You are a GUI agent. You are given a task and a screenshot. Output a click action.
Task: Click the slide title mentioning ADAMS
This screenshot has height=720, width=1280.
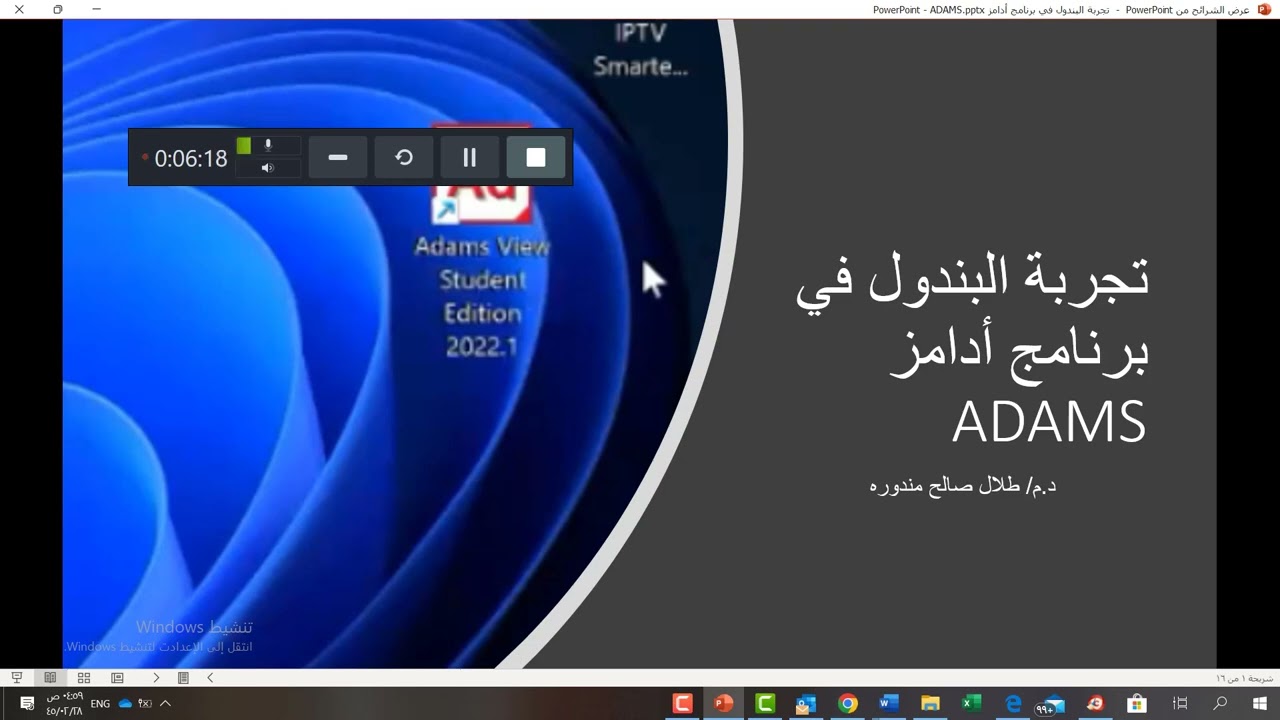pyautogui.click(x=973, y=348)
